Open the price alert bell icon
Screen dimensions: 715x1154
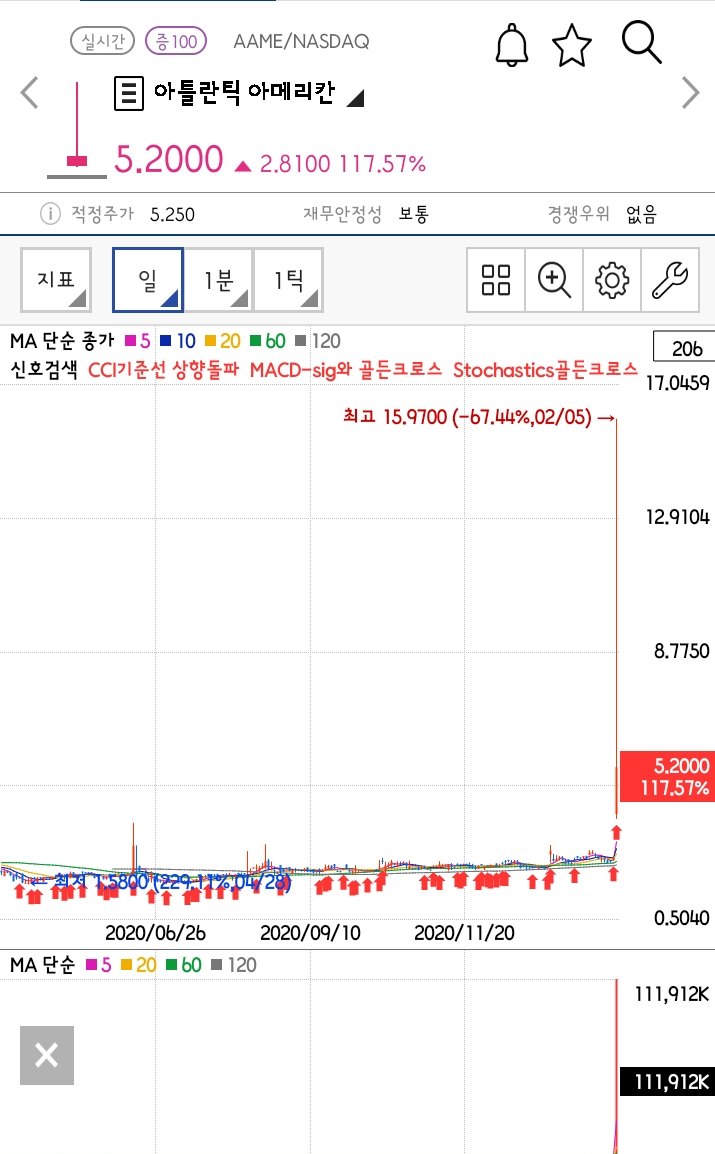point(511,45)
